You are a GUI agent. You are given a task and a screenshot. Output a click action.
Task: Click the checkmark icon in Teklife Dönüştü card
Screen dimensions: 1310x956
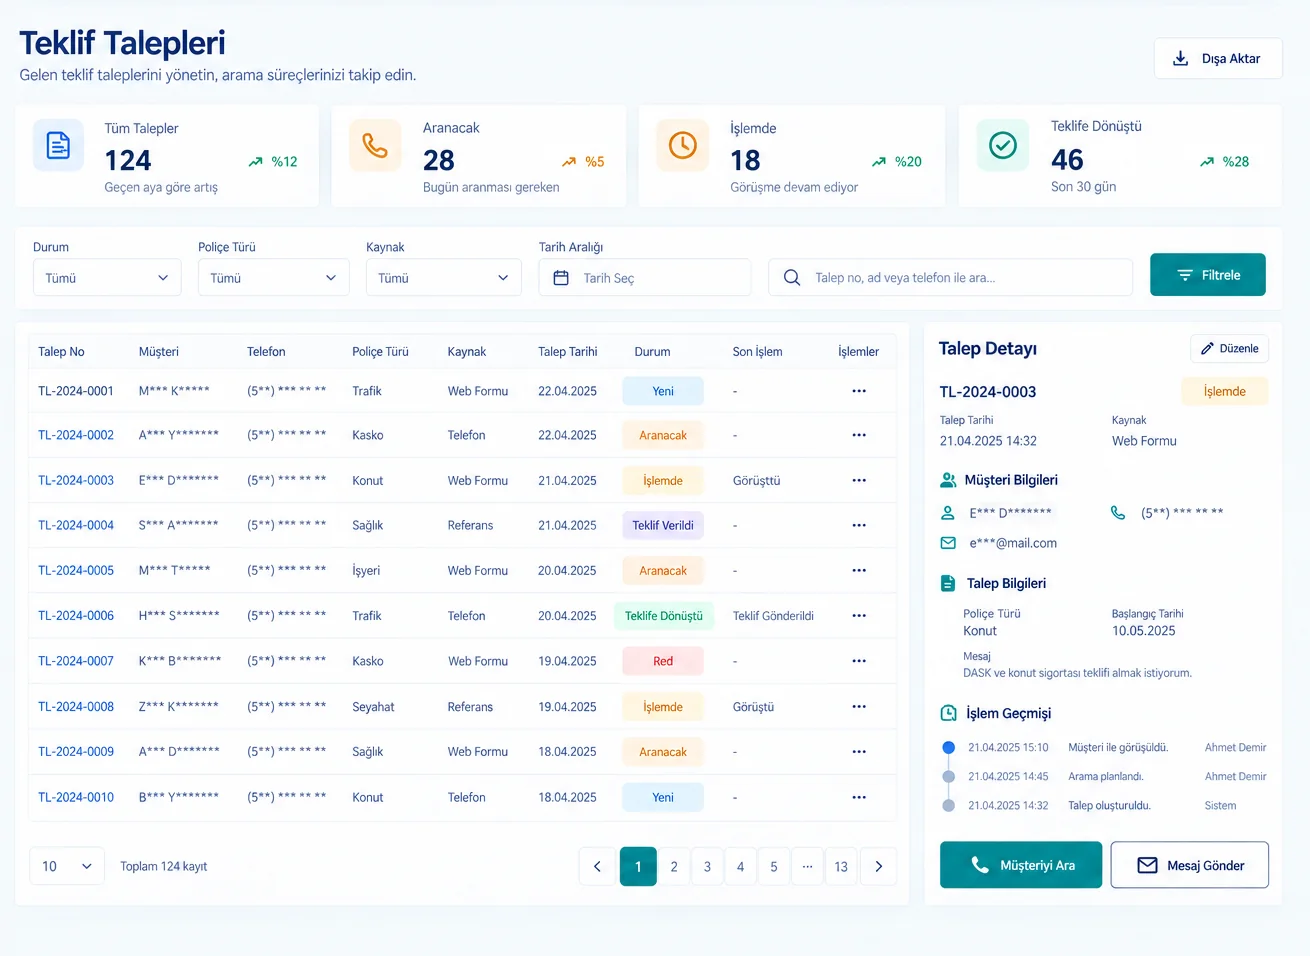tap(1003, 145)
